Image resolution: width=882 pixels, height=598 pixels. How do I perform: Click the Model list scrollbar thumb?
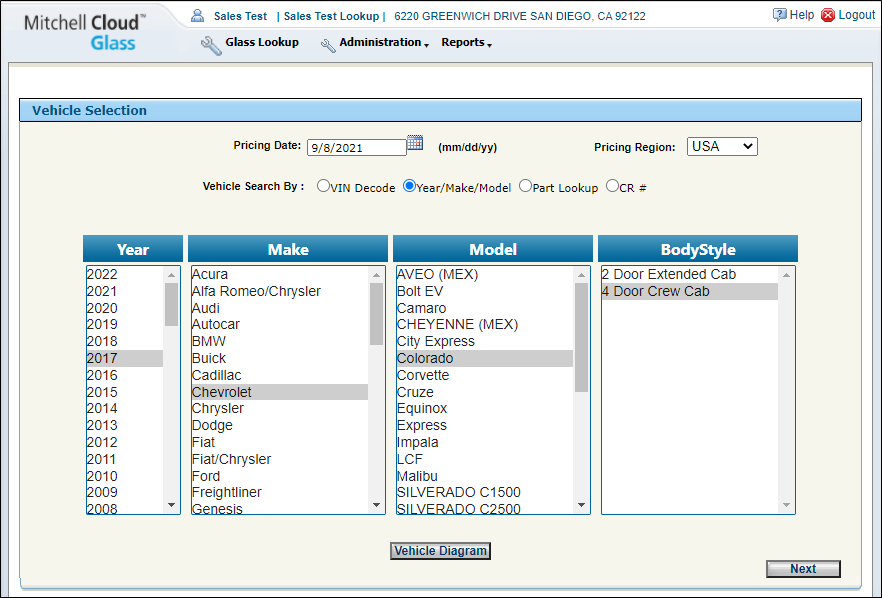point(582,338)
